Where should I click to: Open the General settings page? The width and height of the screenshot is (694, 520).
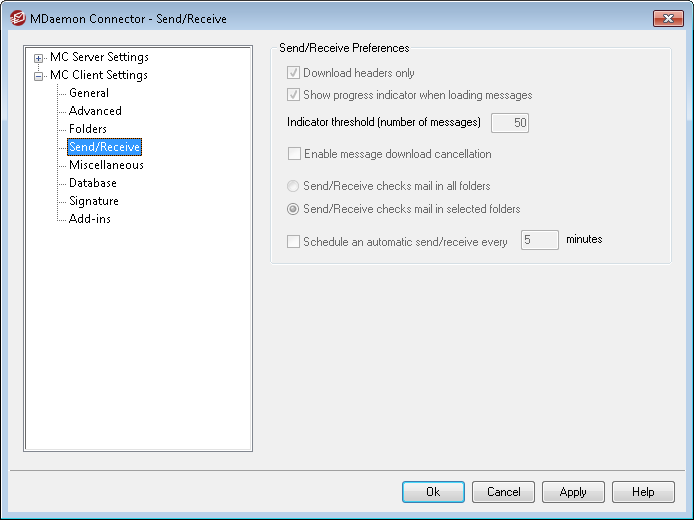(x=89, y=93)
